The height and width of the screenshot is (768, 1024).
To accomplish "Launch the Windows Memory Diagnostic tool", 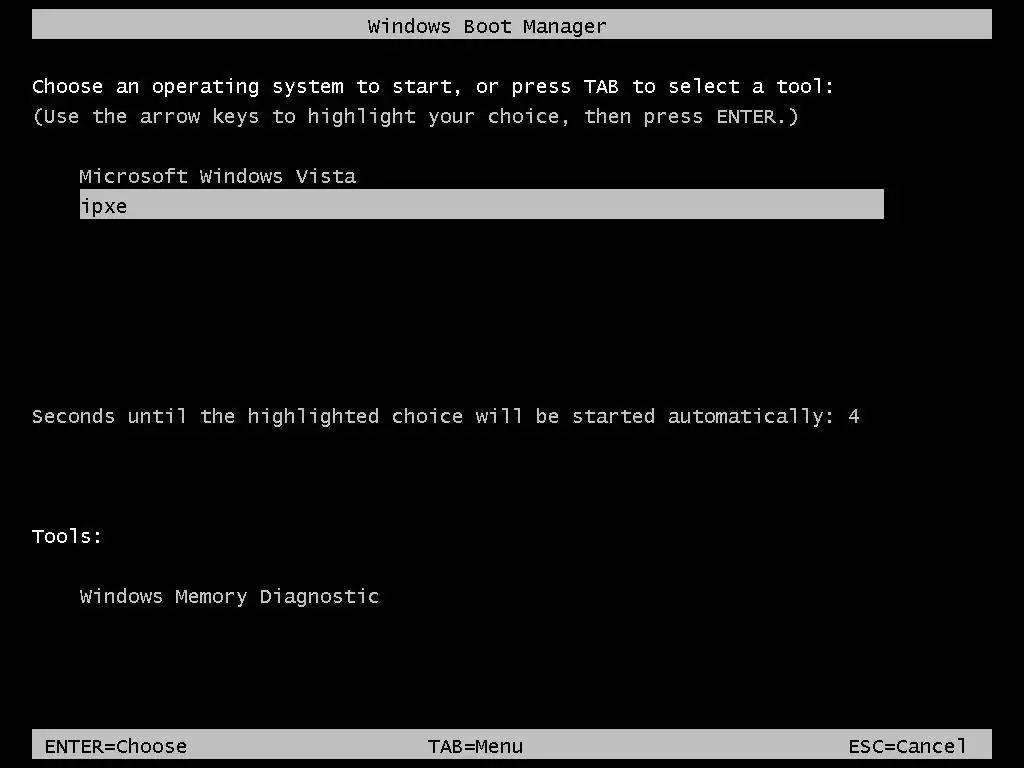I will [x=229, y=597].
